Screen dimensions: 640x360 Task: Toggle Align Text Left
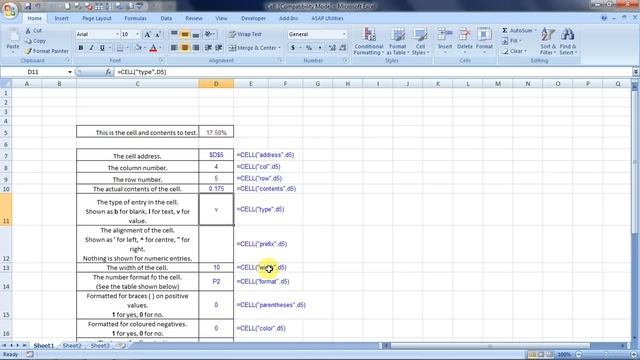[x=174, y=48]
